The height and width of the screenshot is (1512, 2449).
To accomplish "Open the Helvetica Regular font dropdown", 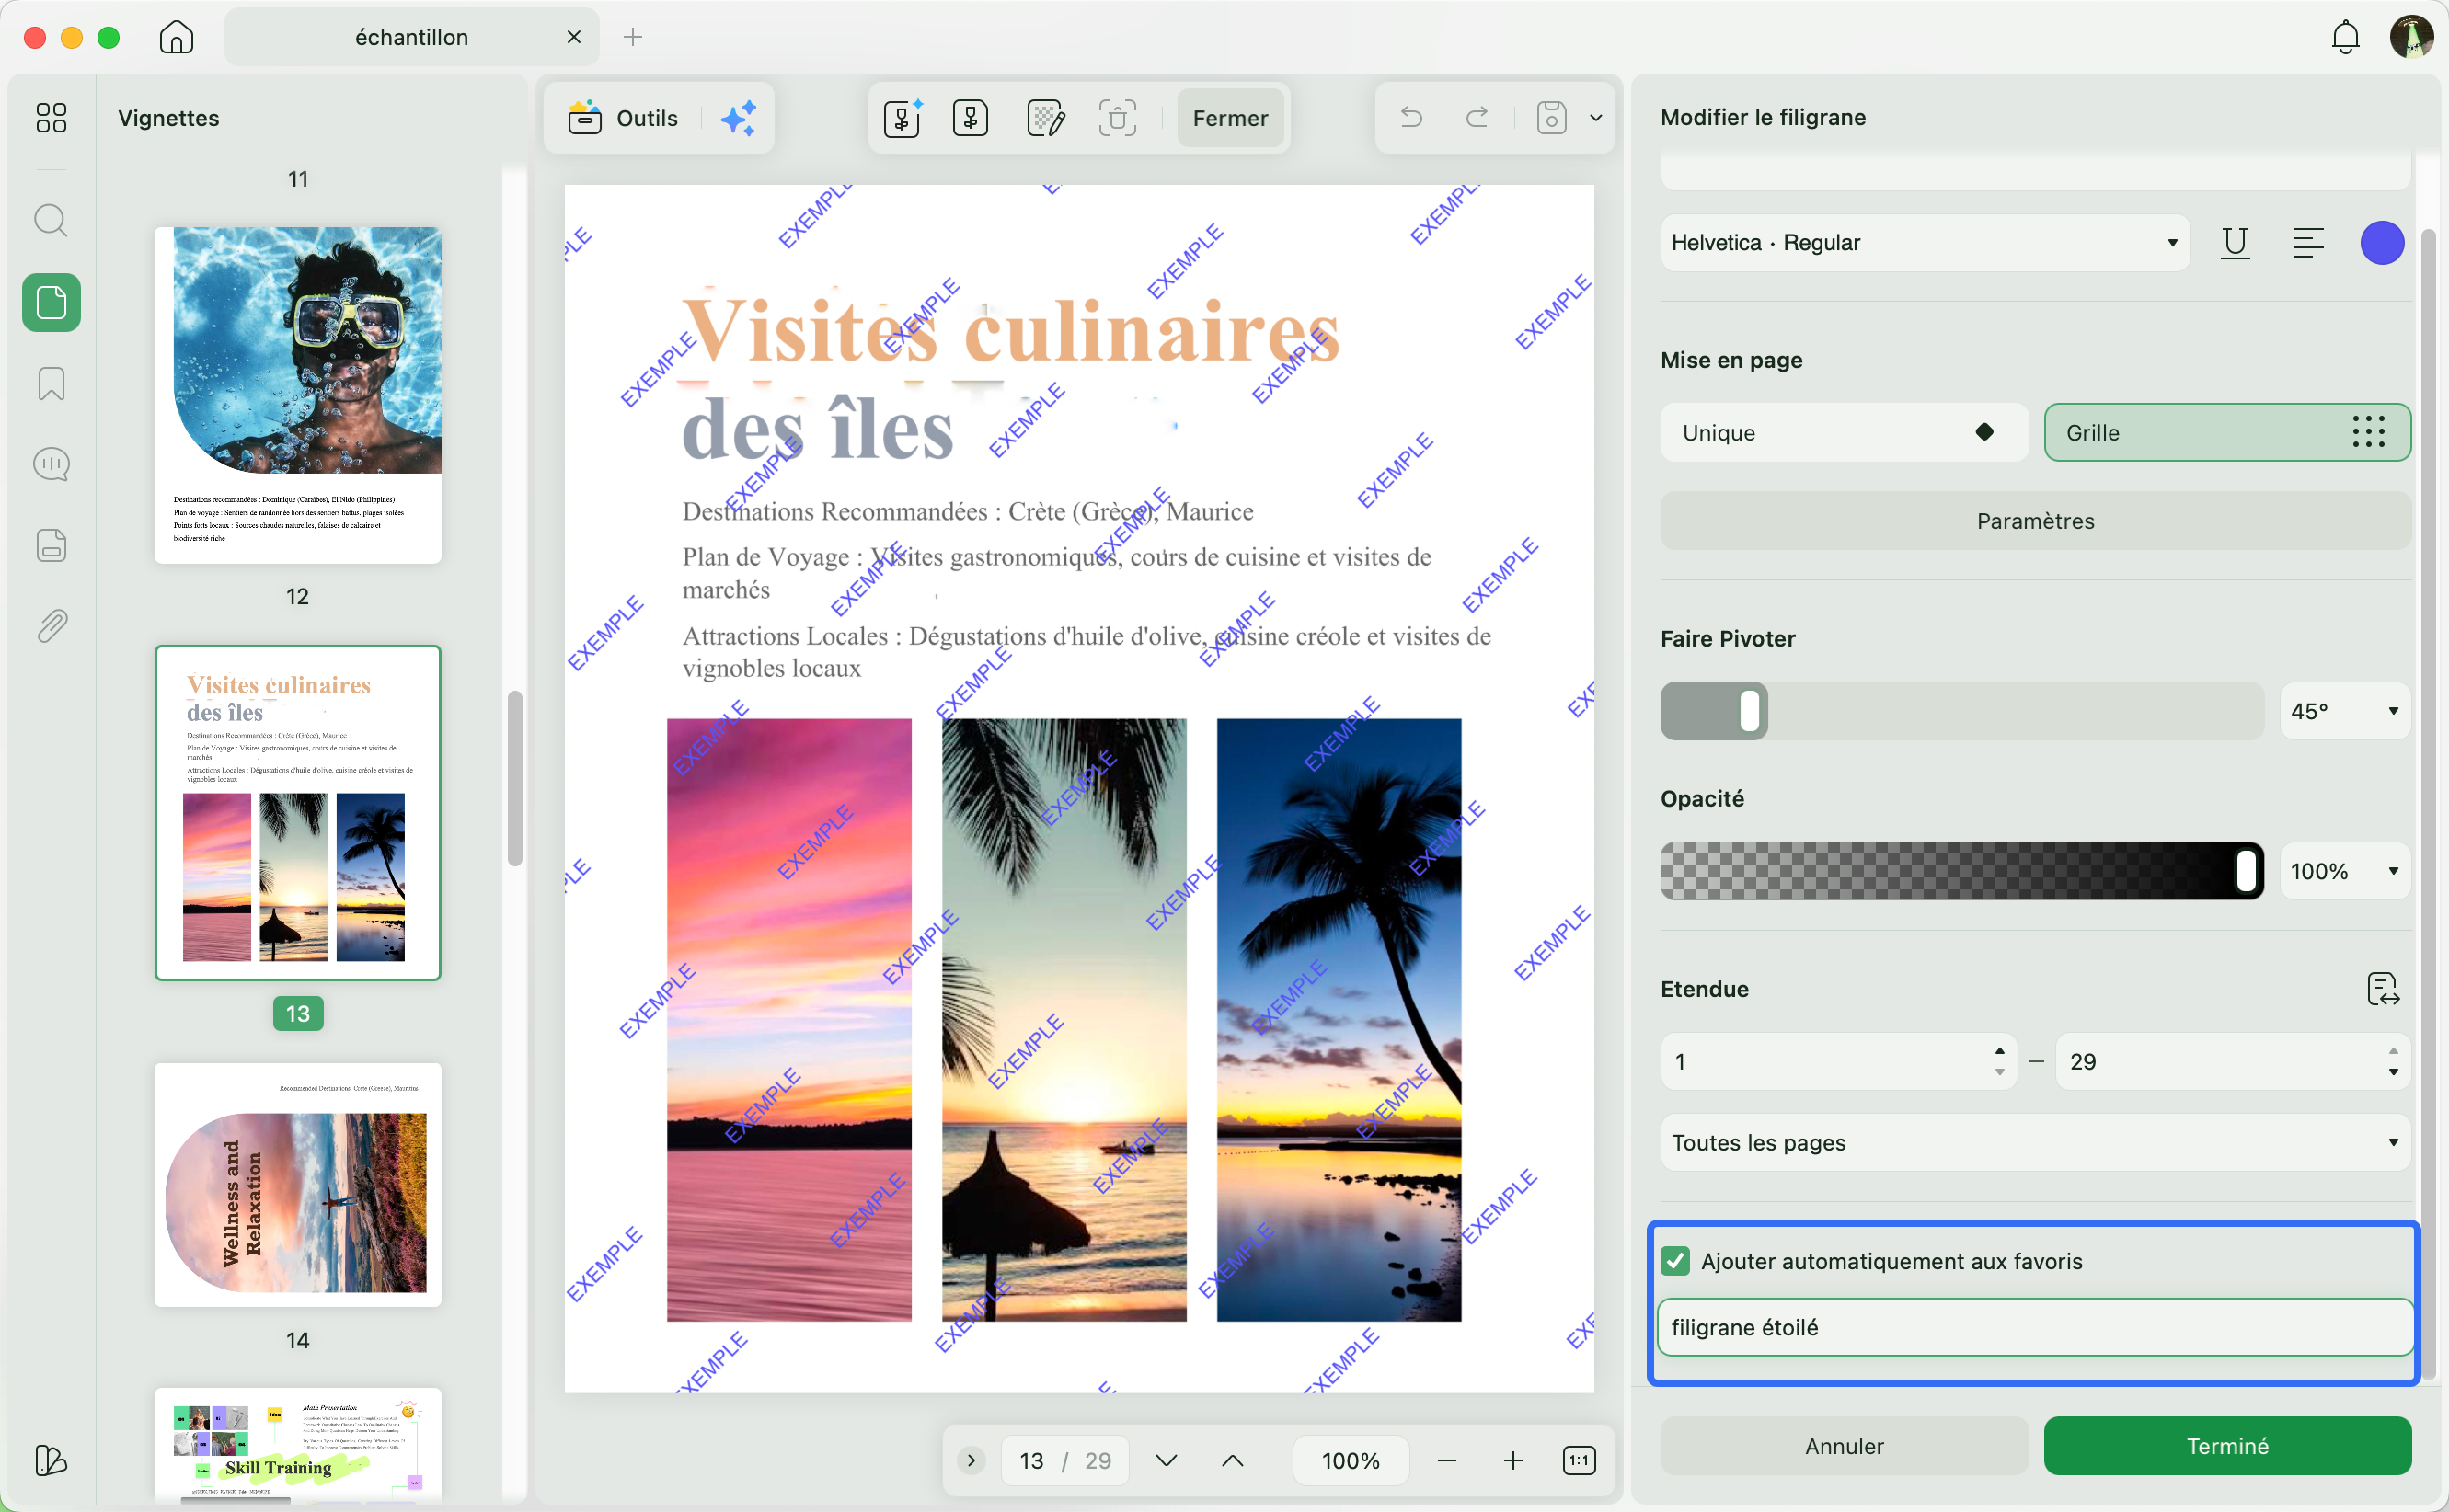I will point(1924,243).
